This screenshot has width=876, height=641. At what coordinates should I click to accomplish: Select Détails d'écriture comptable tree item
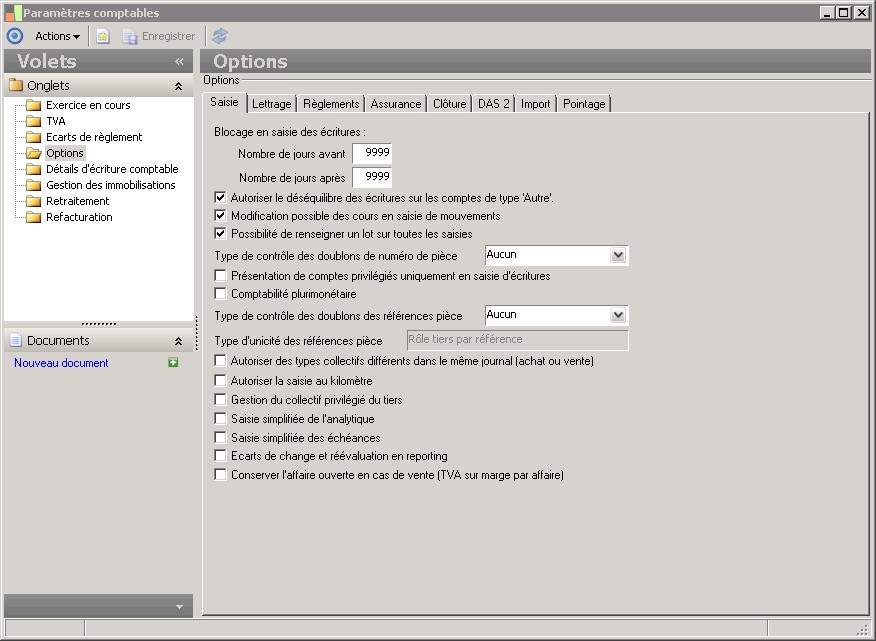[112, 169]
